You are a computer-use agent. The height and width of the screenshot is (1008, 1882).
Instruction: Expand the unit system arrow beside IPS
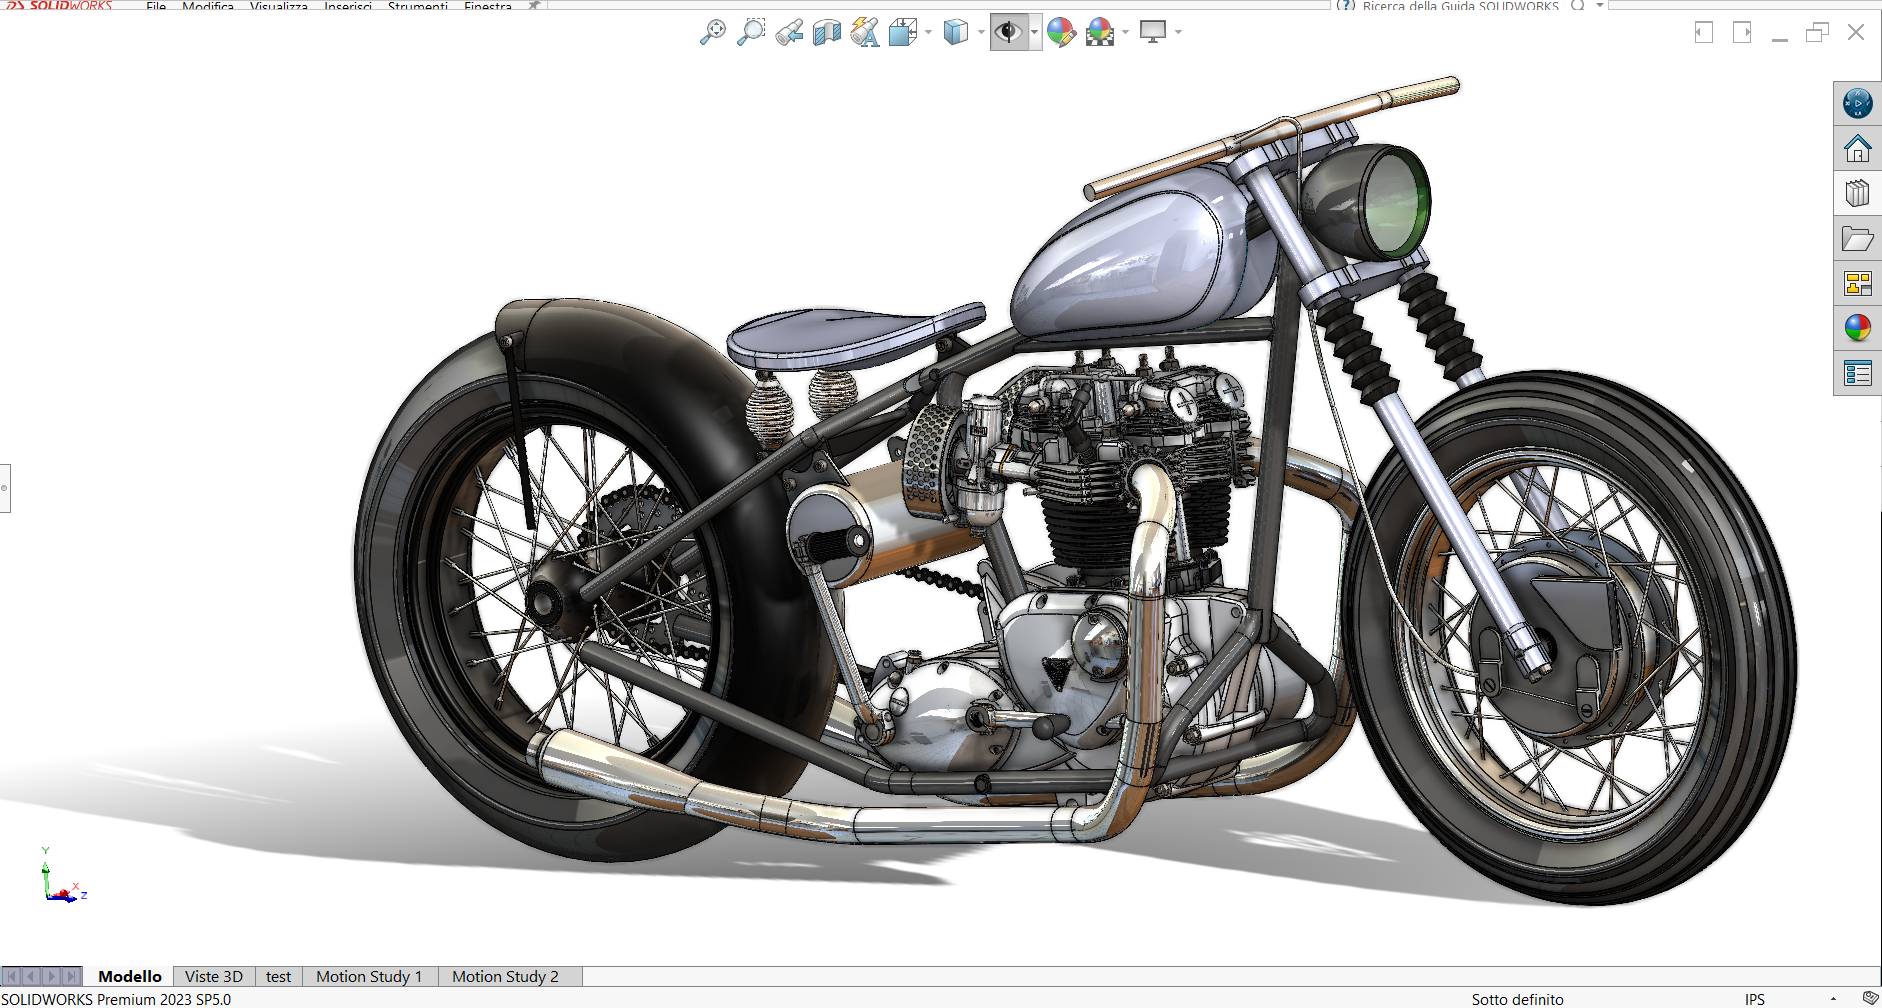(x=1833, y=999)
